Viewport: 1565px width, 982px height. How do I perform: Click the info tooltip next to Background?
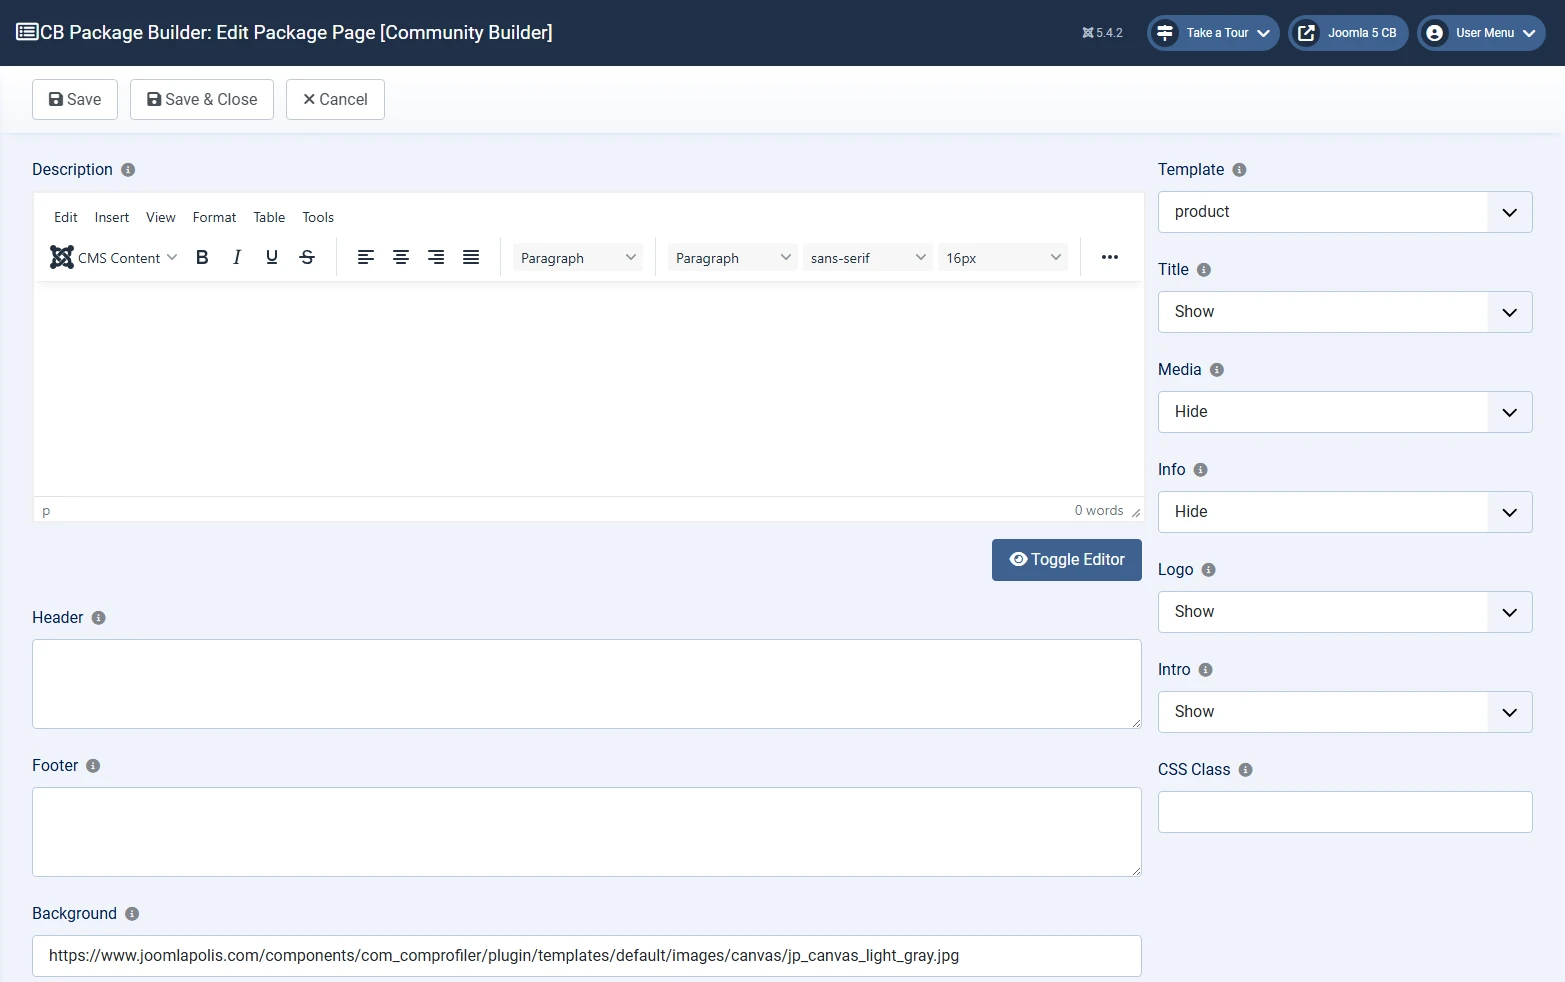(131, 914)
